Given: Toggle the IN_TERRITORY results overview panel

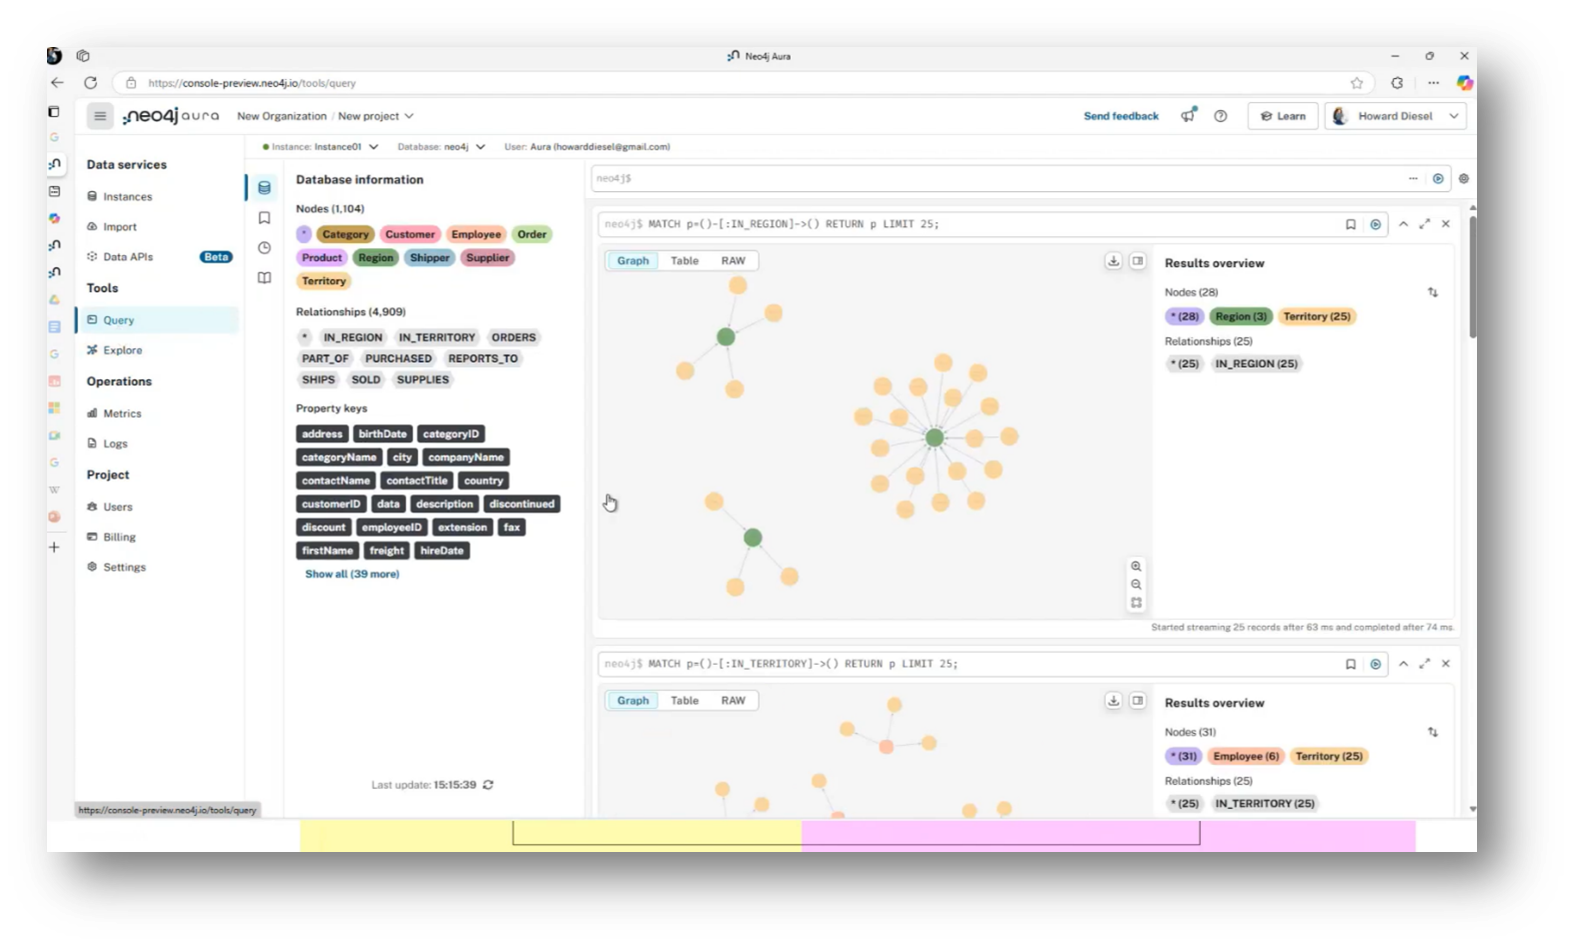Looking at the screenshot, I should point(1138,701).
